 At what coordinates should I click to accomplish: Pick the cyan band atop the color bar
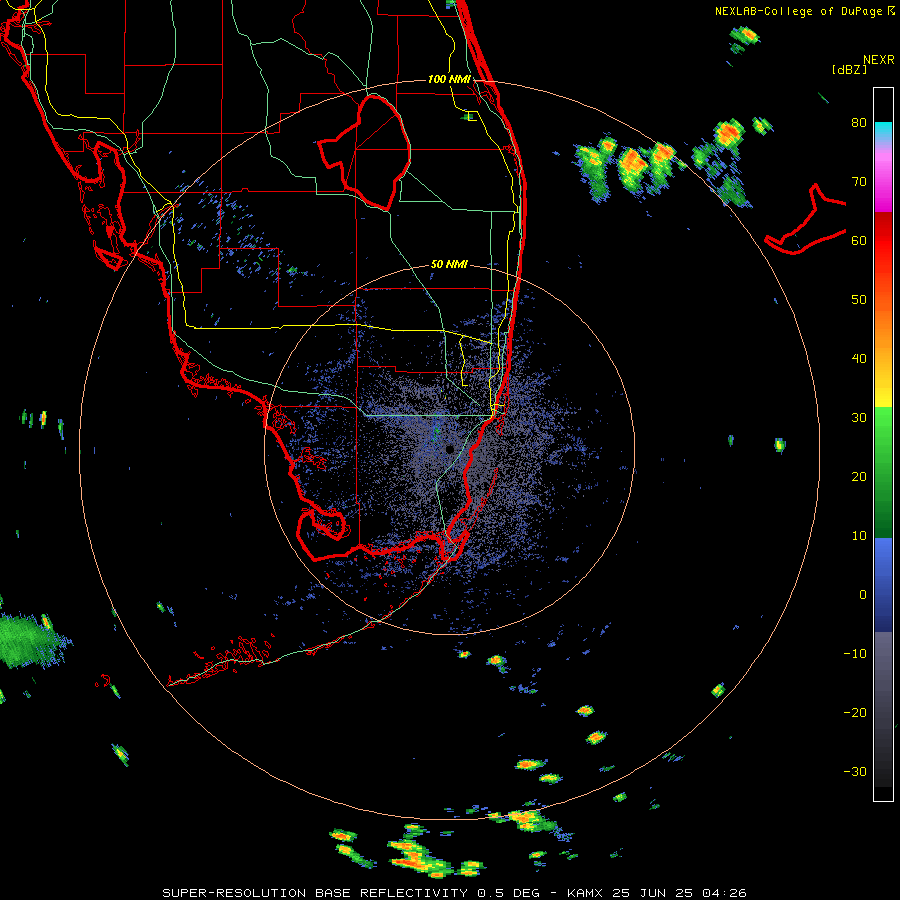[883, 130]
